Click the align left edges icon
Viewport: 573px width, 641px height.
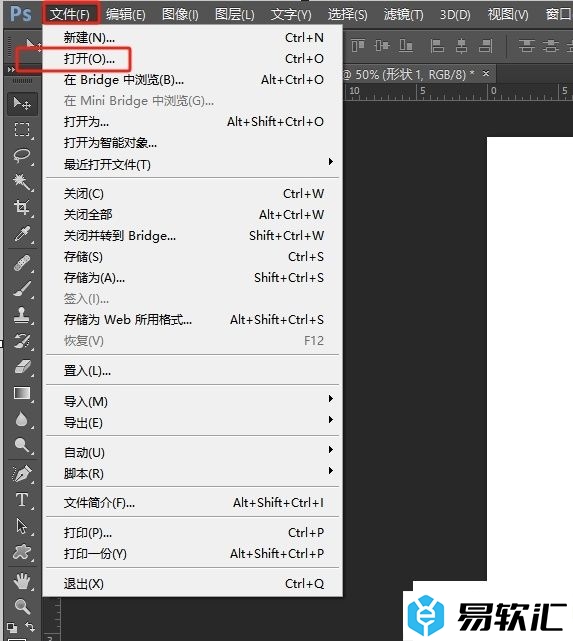pyautogui.click(x=437, y=46)
